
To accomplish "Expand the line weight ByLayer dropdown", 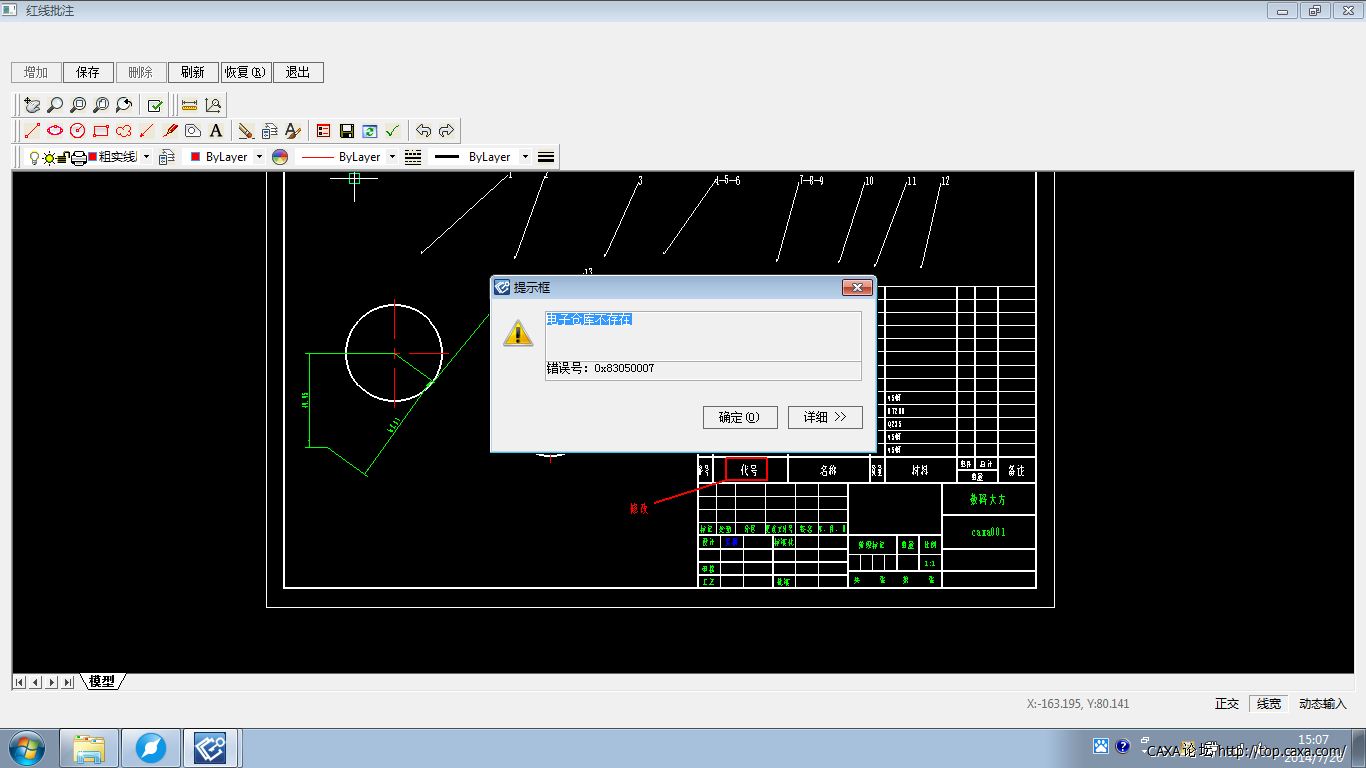I will click(x=526, y=157).
